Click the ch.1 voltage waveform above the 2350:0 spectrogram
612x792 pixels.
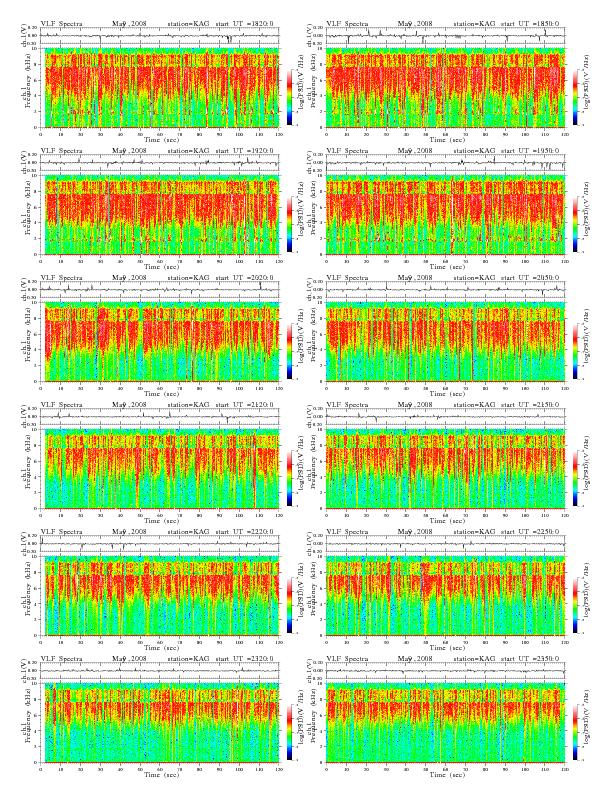445,671
